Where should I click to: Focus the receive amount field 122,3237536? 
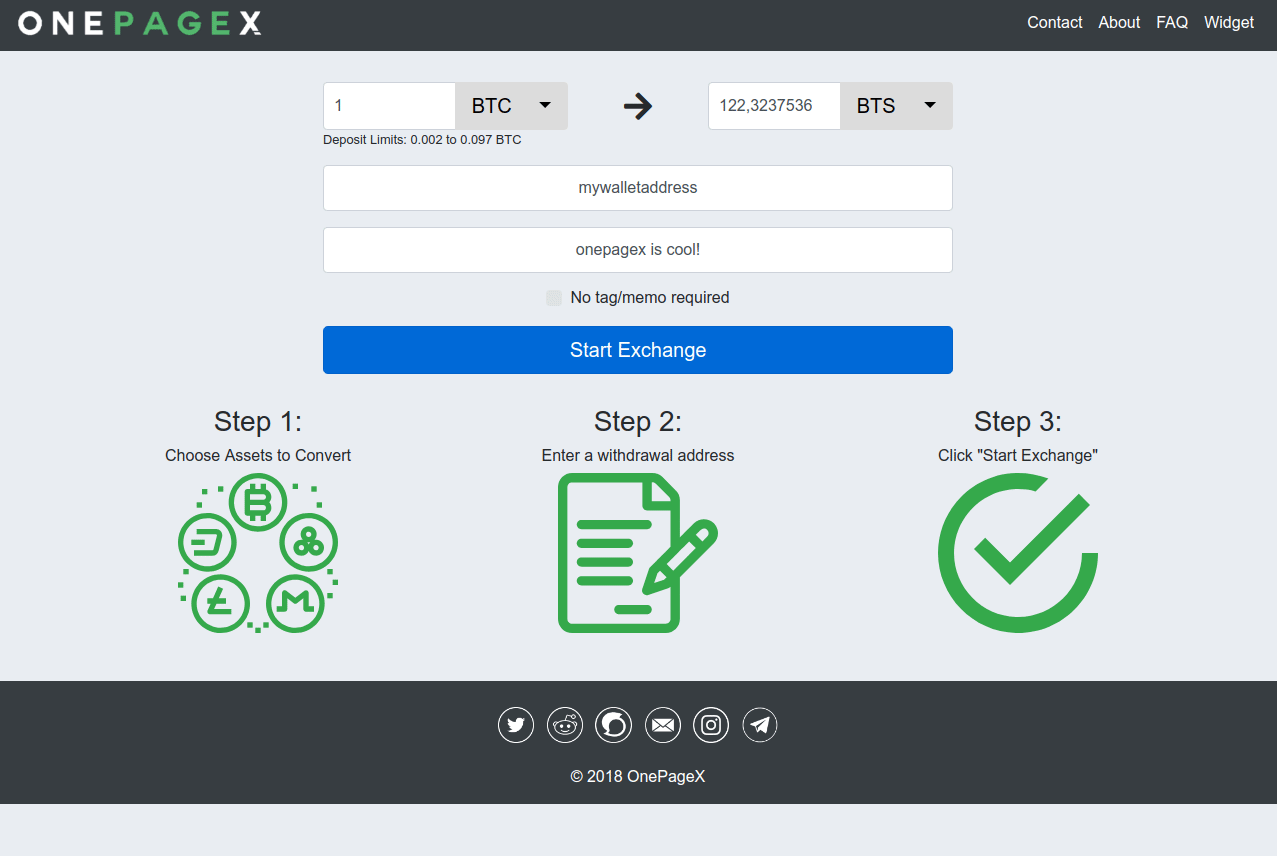point(774,106)
